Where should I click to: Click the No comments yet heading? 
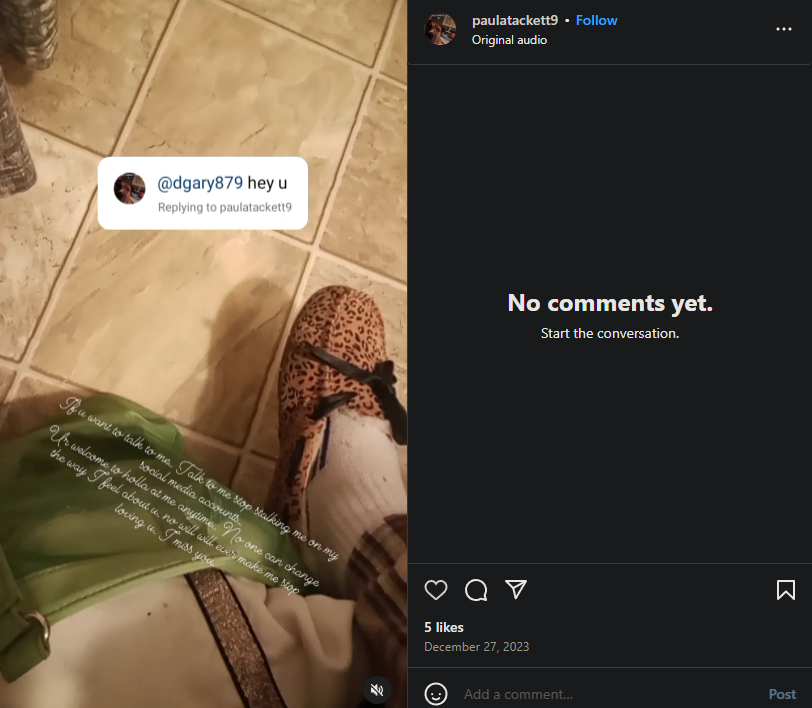pos(610,303)
